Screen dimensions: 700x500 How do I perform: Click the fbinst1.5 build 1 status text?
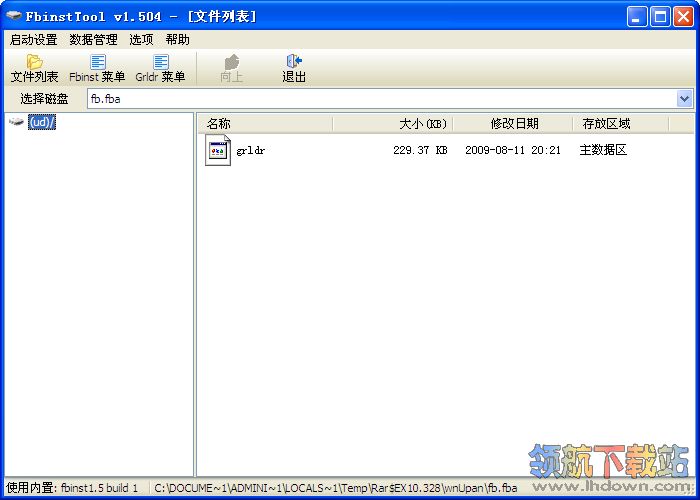[99, 488]
